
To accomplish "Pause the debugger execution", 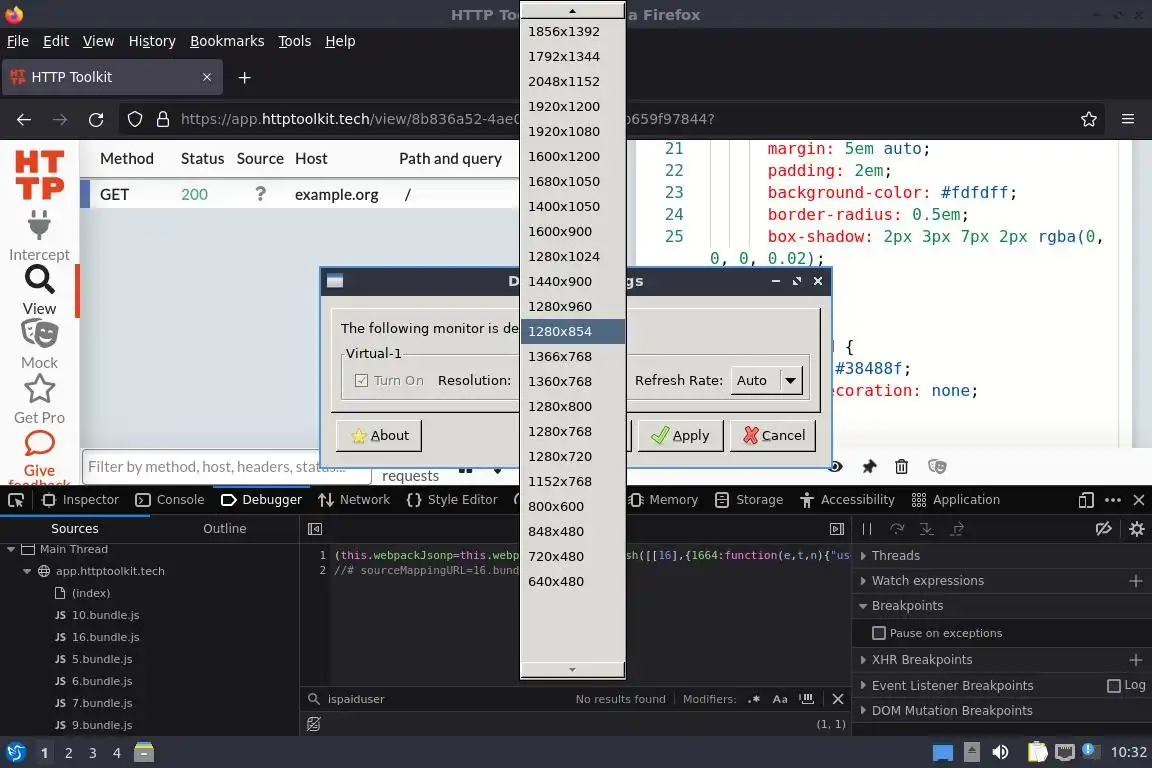I will tap(867, 528).
